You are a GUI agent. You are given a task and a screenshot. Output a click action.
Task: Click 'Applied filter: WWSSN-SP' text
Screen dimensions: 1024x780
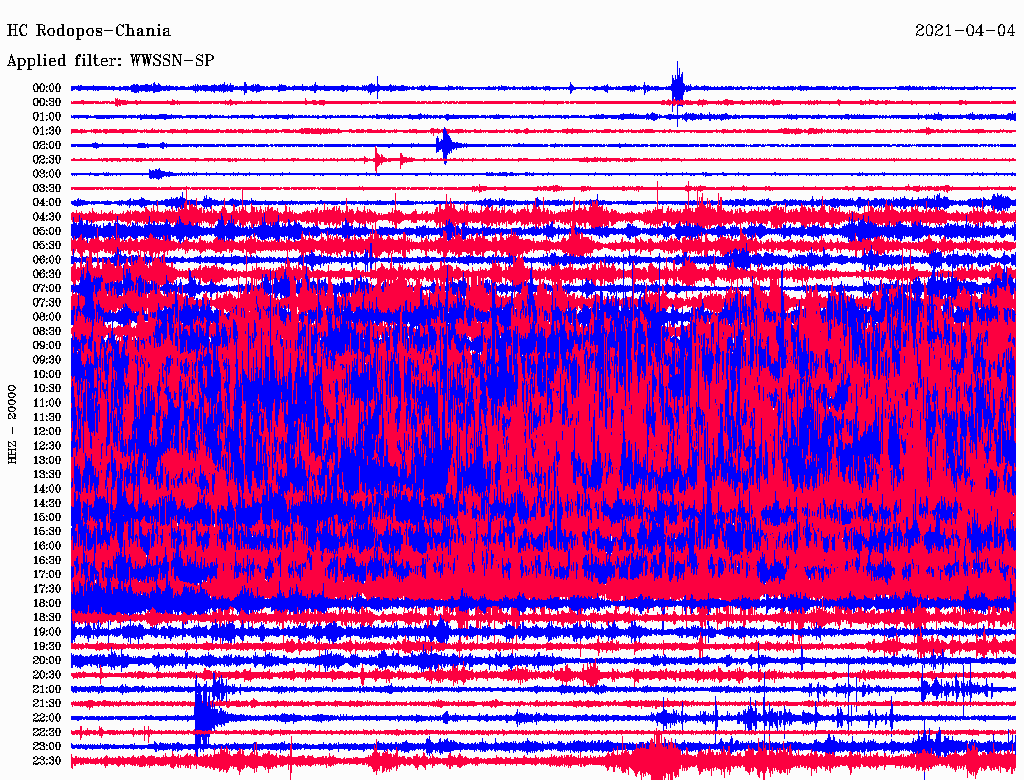tap(110, 61)
